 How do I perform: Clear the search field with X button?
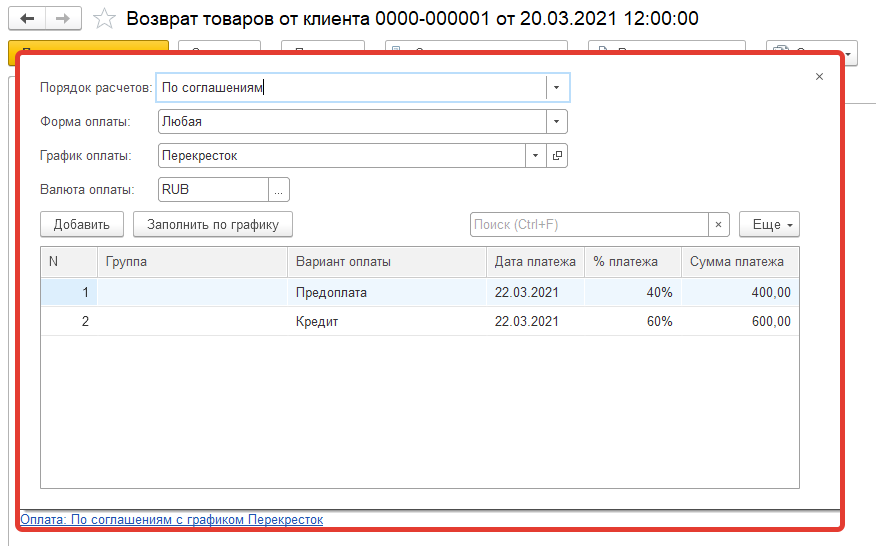coord(719,225)
